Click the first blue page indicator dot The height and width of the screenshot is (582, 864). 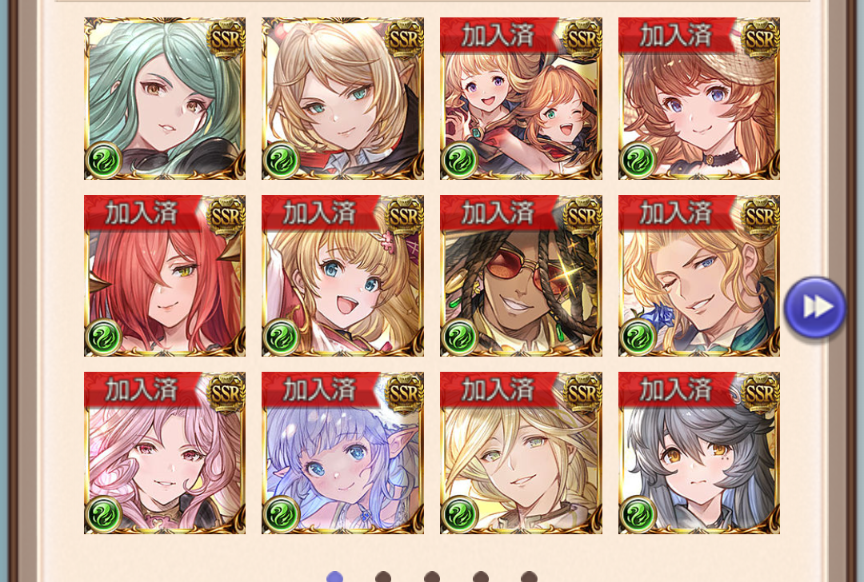click(334, 577)
